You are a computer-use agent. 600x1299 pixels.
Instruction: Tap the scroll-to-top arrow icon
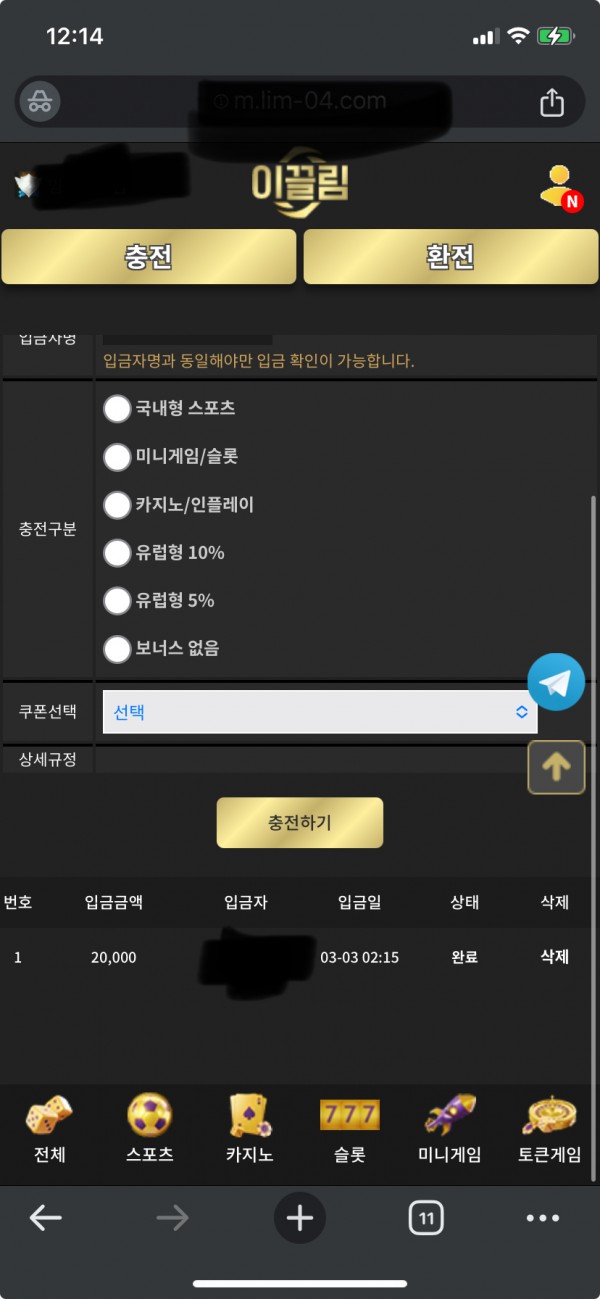tap(556, 767)
